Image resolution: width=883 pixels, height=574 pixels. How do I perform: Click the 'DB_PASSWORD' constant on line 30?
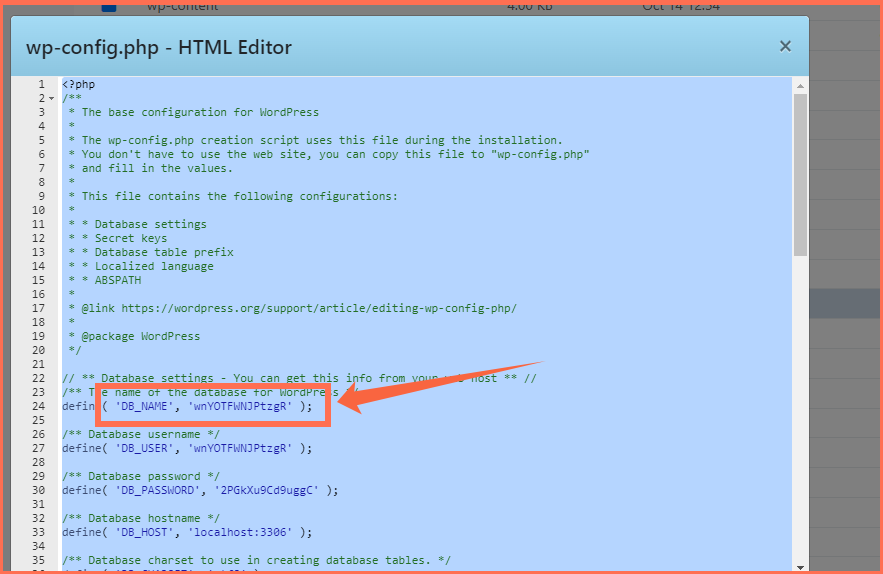point(157,490)
